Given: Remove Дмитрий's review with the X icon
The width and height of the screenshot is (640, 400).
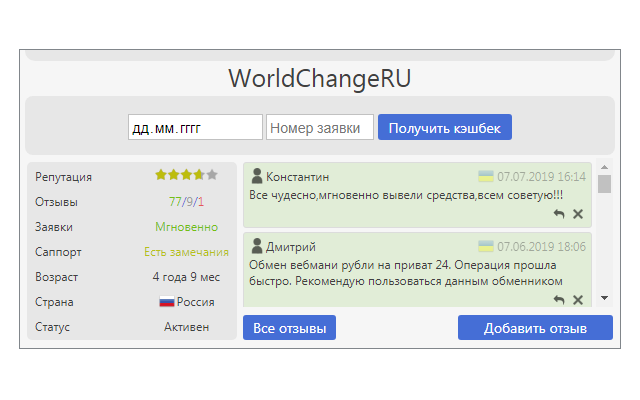Looking at the screenshot, I should pos(578,300).
